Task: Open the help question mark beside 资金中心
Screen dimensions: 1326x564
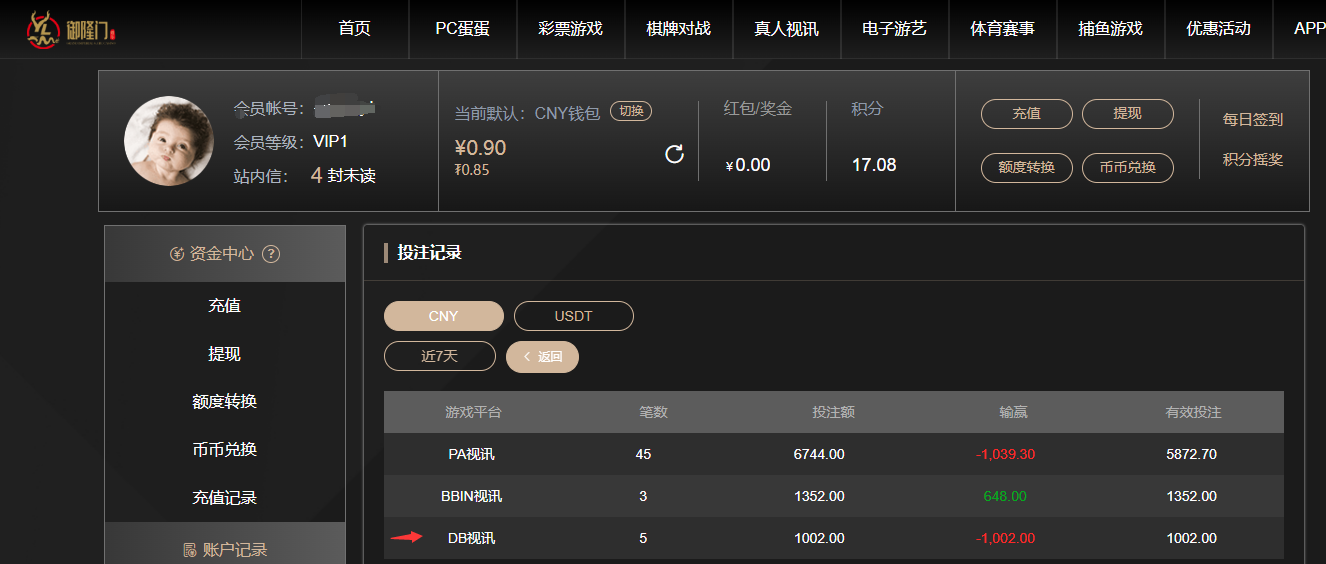Action: click(x=270, y=254)
